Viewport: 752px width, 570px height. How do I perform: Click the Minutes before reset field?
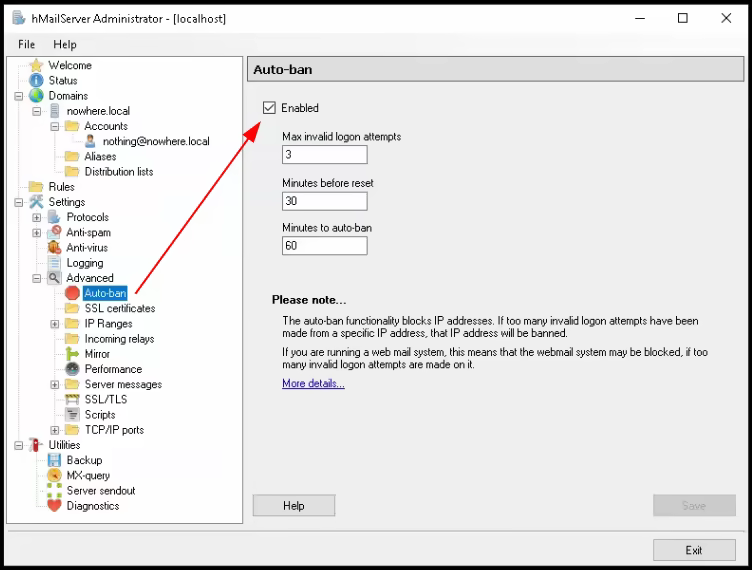[x=325, y=201]
